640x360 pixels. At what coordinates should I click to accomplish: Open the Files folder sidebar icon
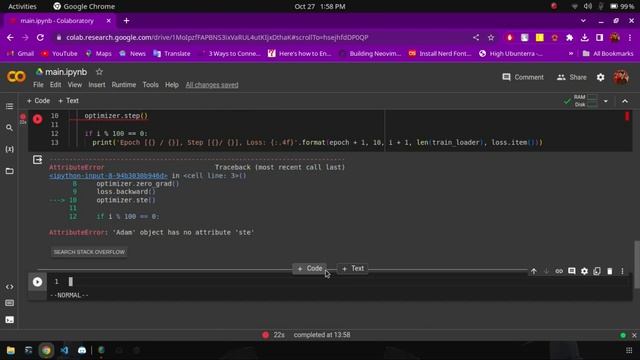pos(9,171)
